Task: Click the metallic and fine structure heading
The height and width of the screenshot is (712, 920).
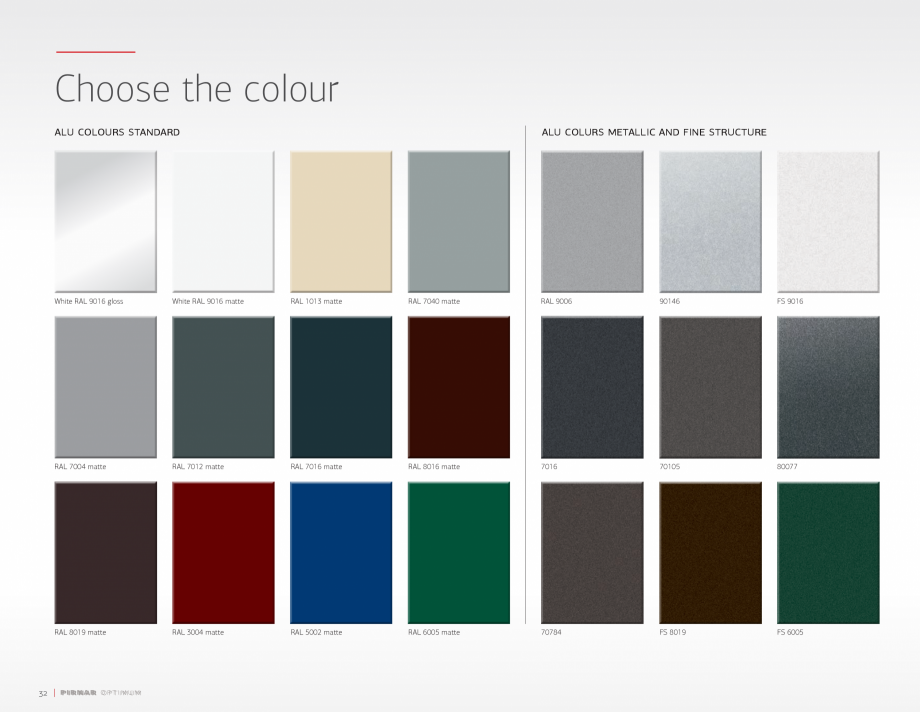Action: coord(654,132)
